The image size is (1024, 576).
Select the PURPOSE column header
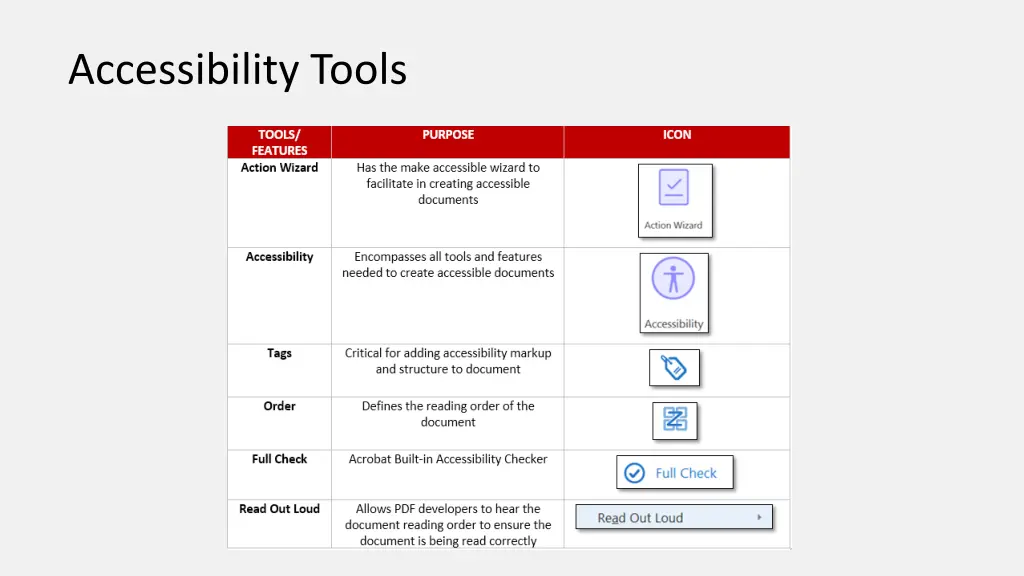tap(448, 135)
